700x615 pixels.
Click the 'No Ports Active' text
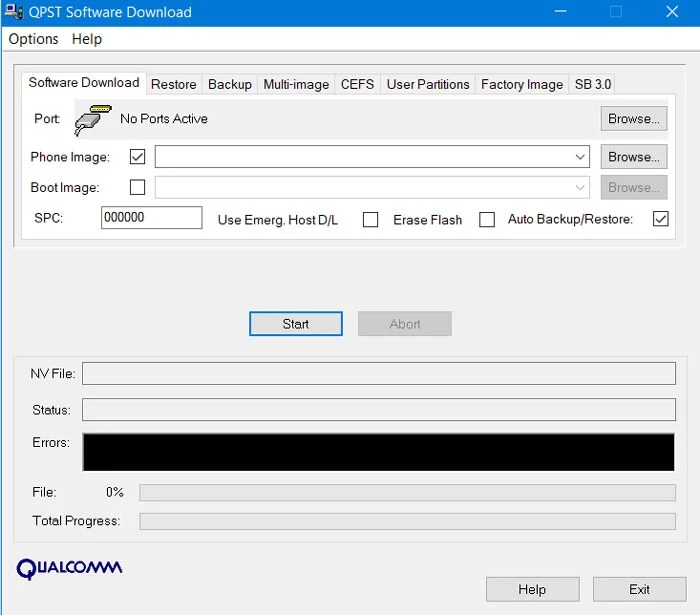click(x=164, y=119)
